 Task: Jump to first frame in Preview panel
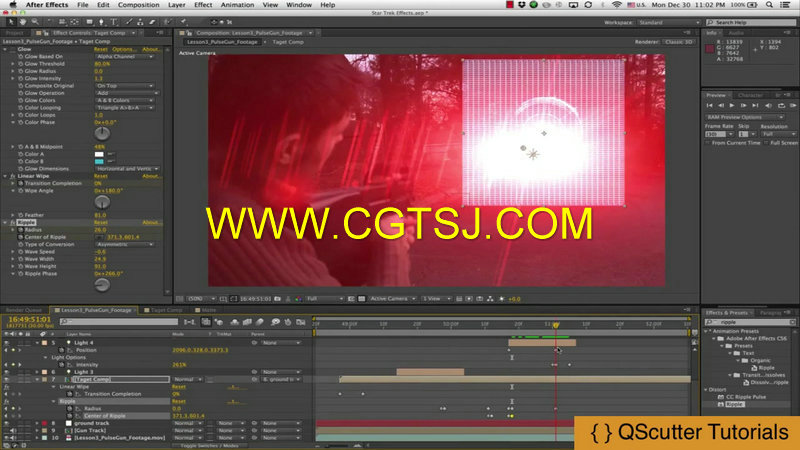click(709, 106)
